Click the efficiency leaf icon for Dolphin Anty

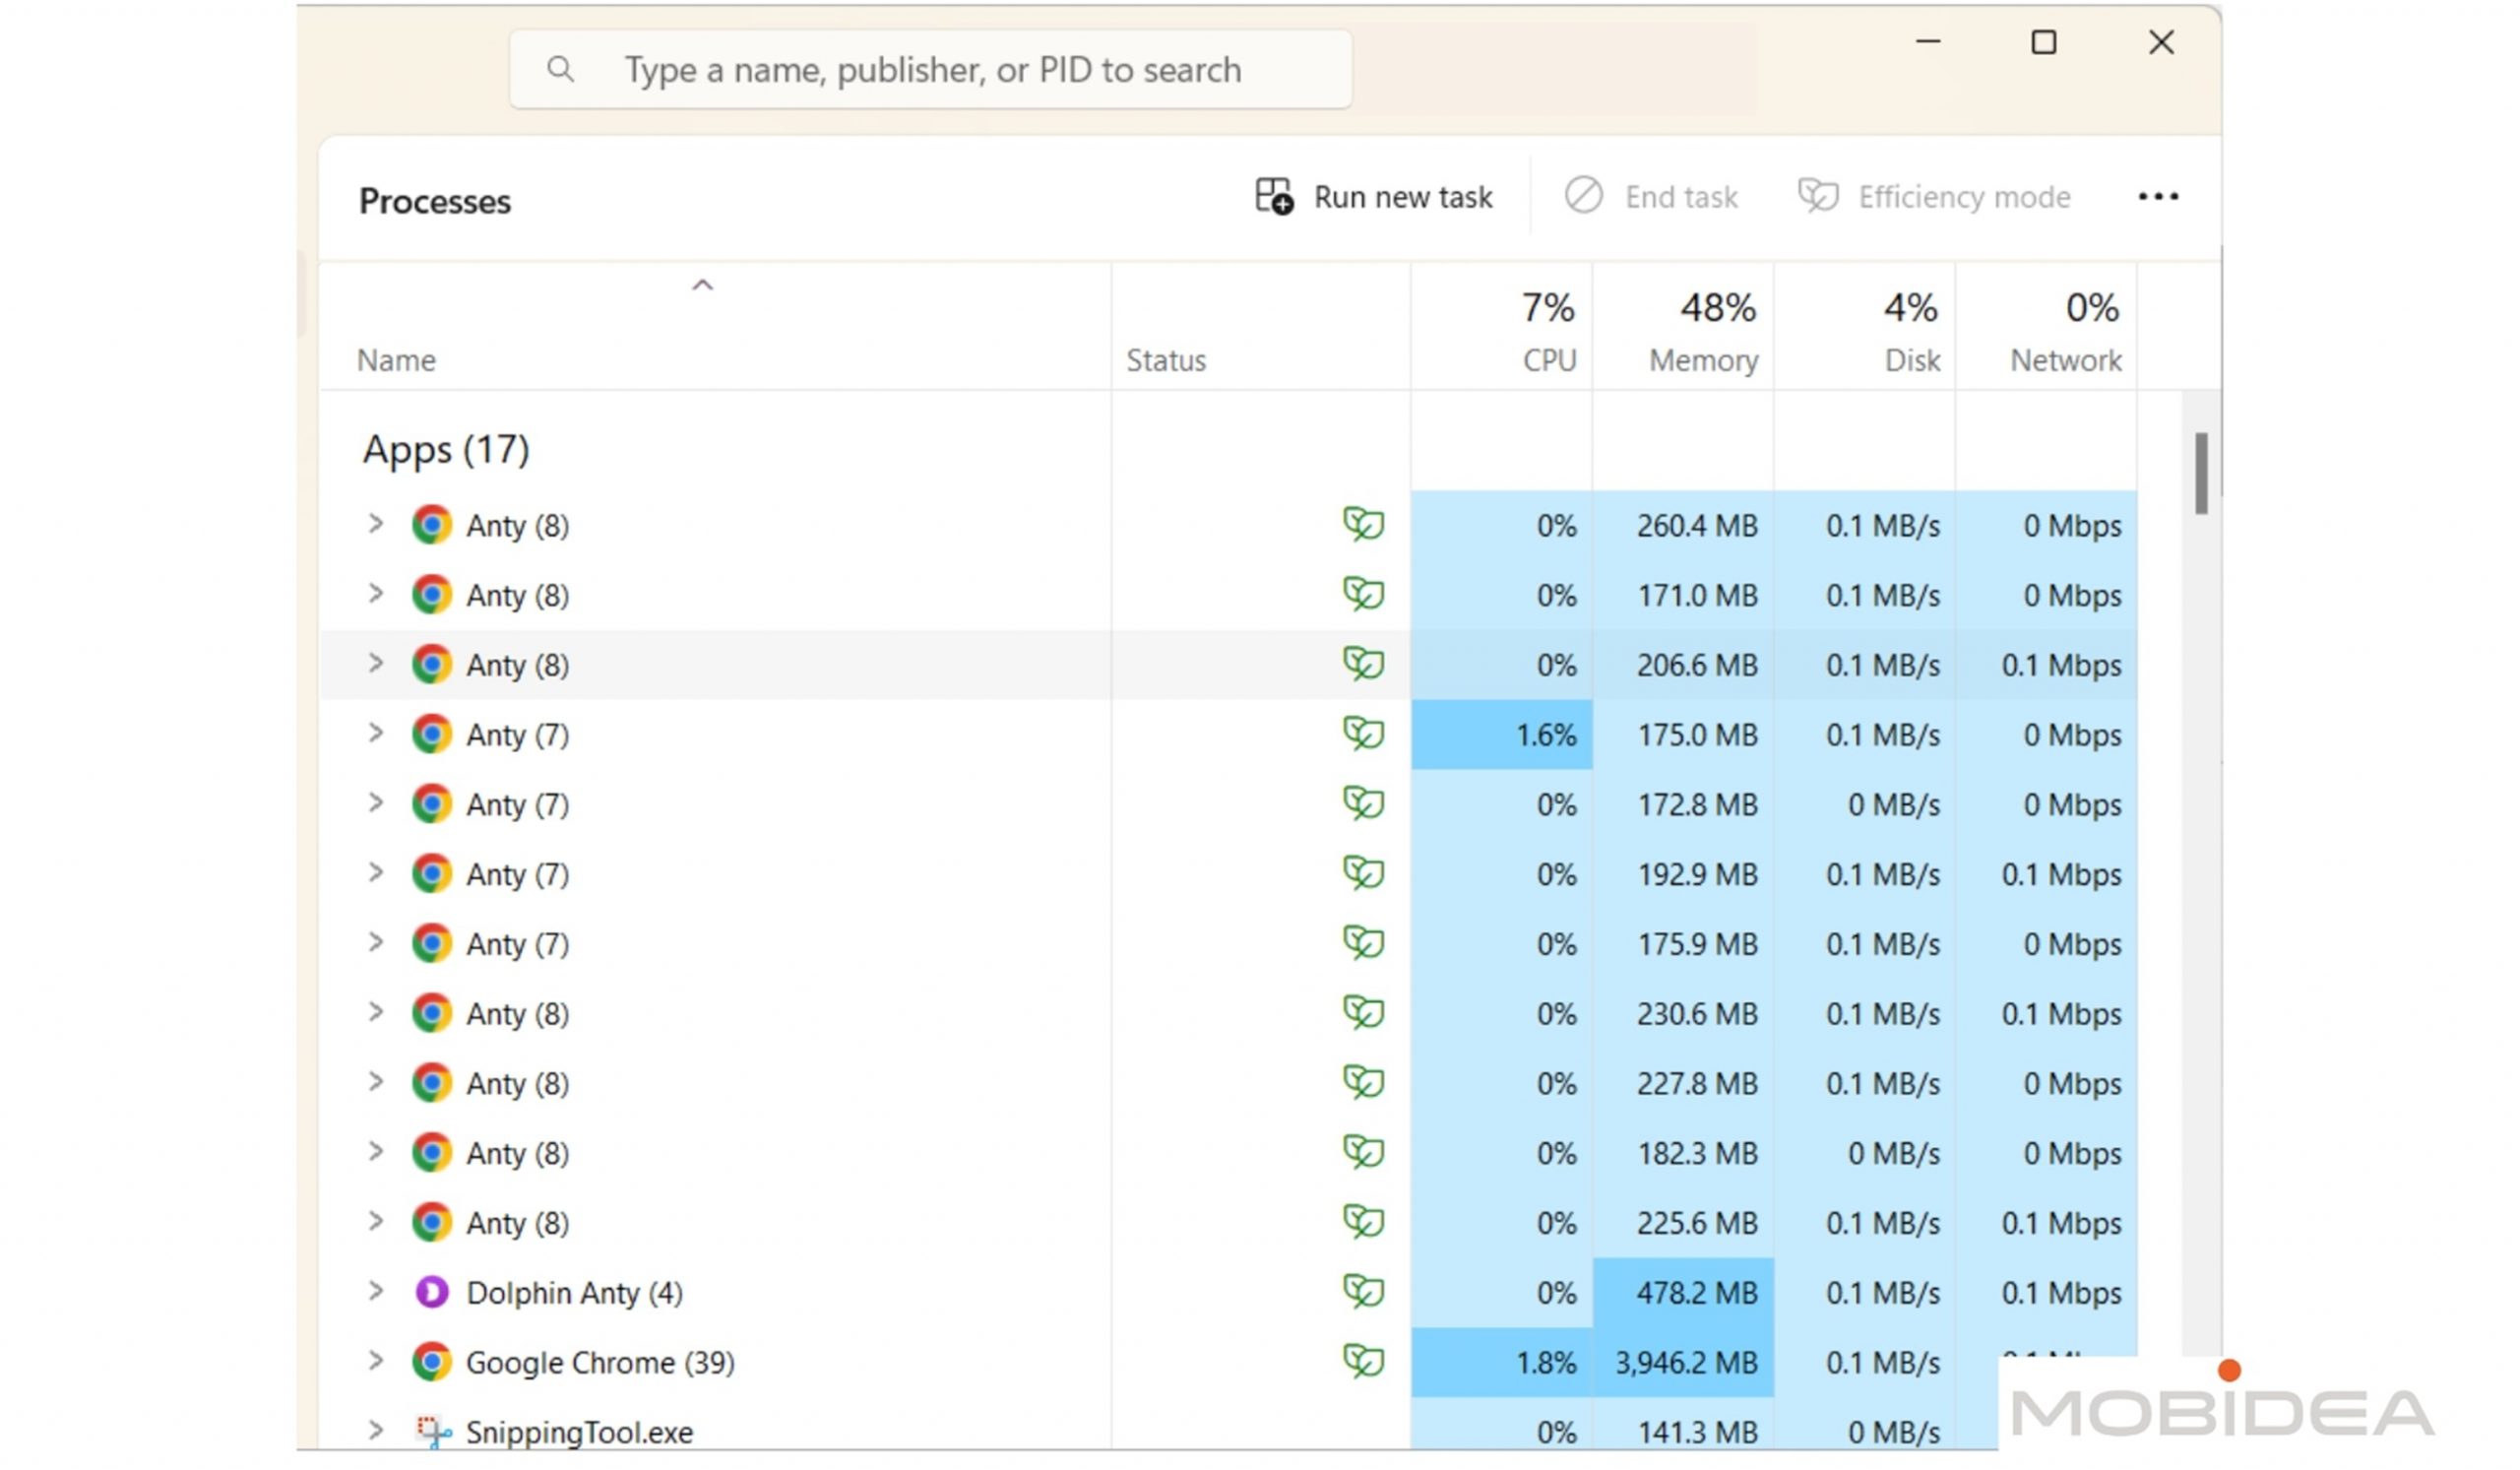click(x=1363, y=1291)
